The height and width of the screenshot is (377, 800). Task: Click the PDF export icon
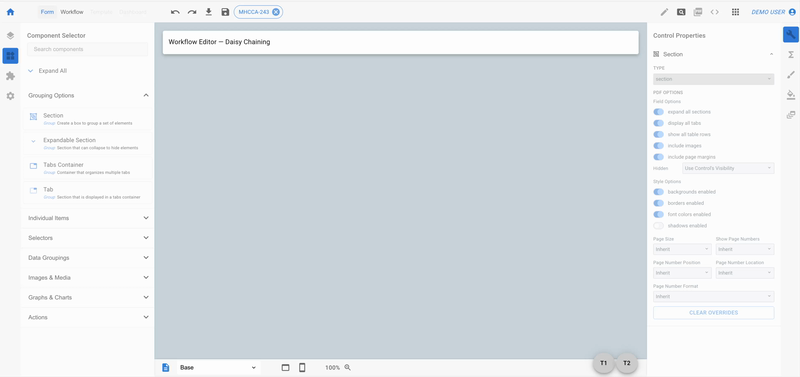[698, 12]
